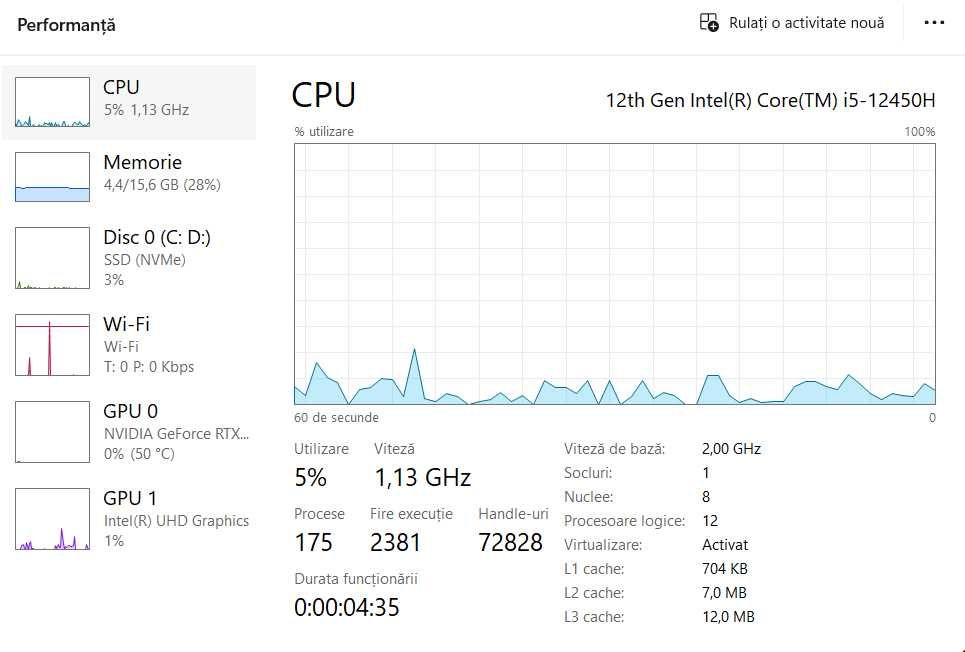Switch to the Memorie sidebar entry

click(x=143, y=162)
